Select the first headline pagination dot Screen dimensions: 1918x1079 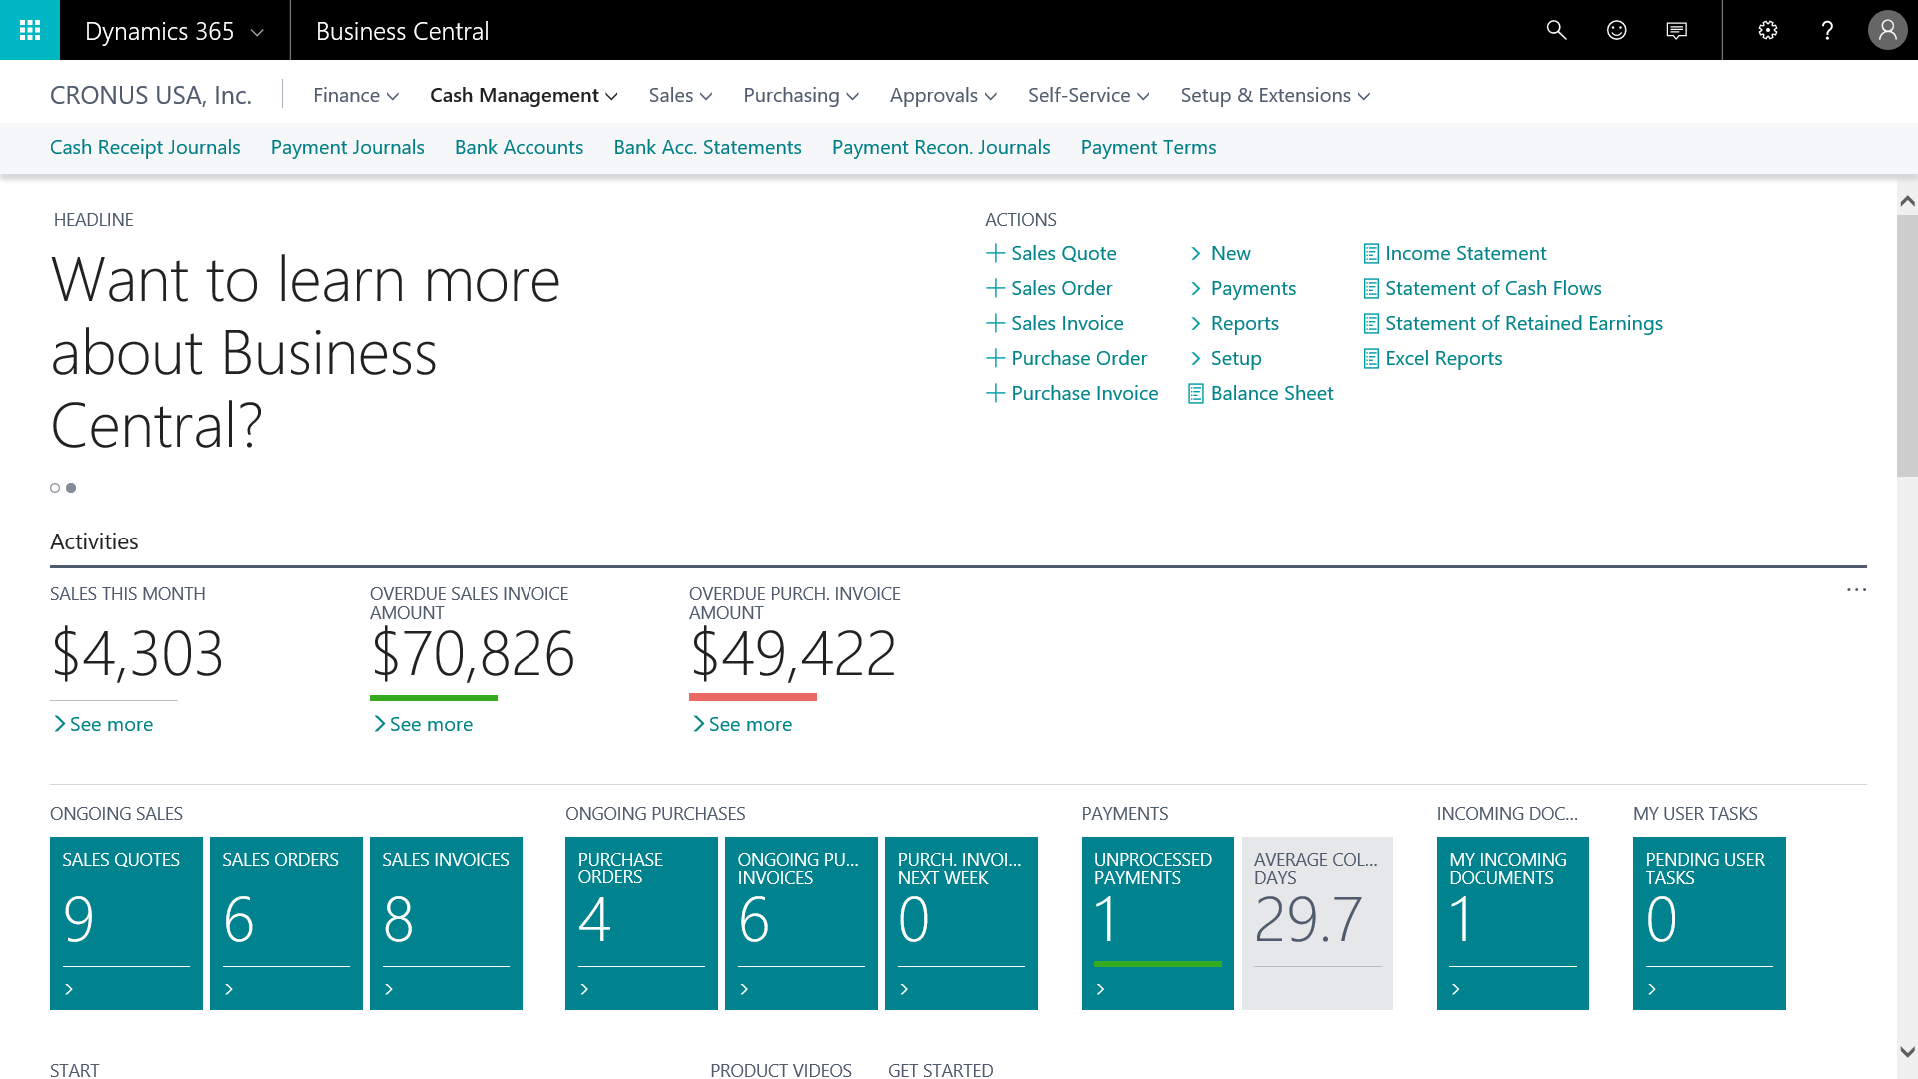[x=55, y=488]
